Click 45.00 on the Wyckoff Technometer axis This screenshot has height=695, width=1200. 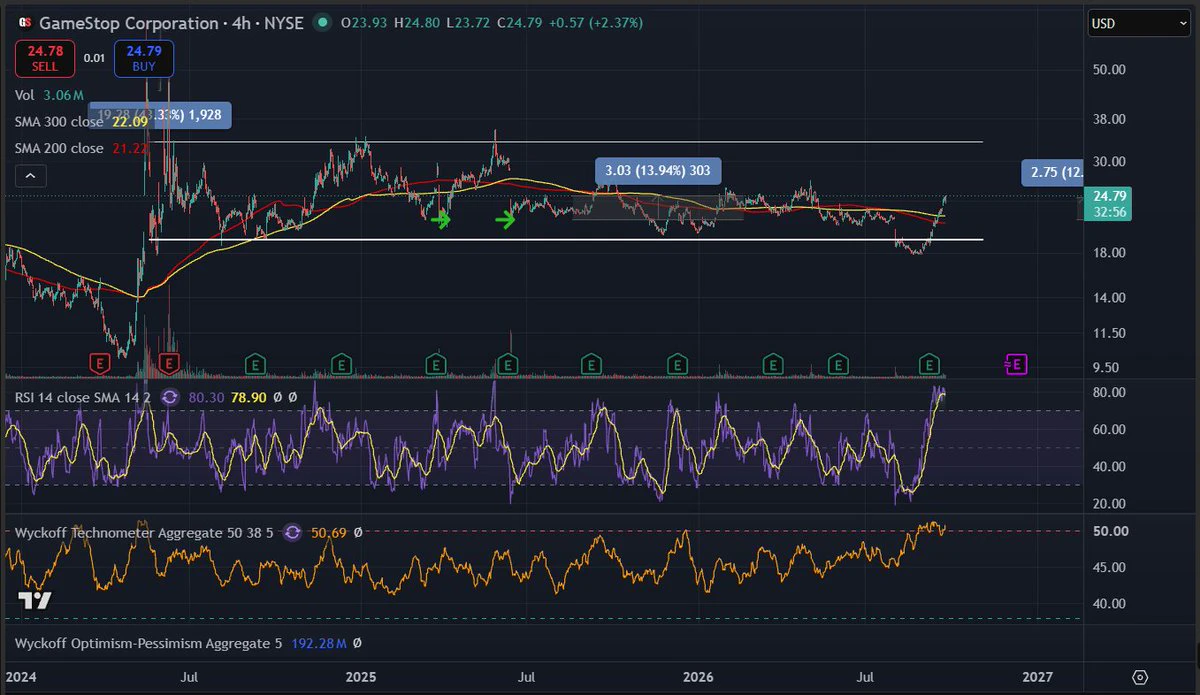point(1110,567)
